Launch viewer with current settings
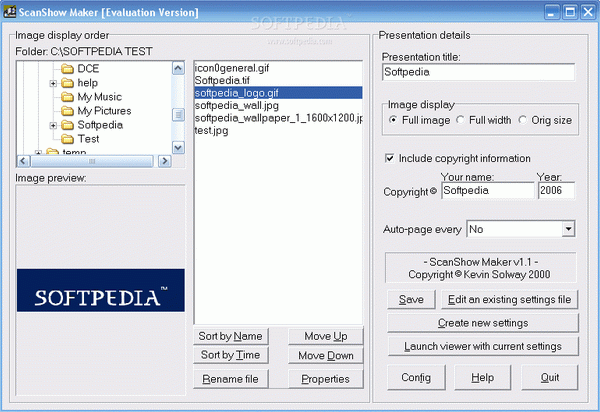The height and width of the screenshot is (412, 600). (x=483, y=347)
